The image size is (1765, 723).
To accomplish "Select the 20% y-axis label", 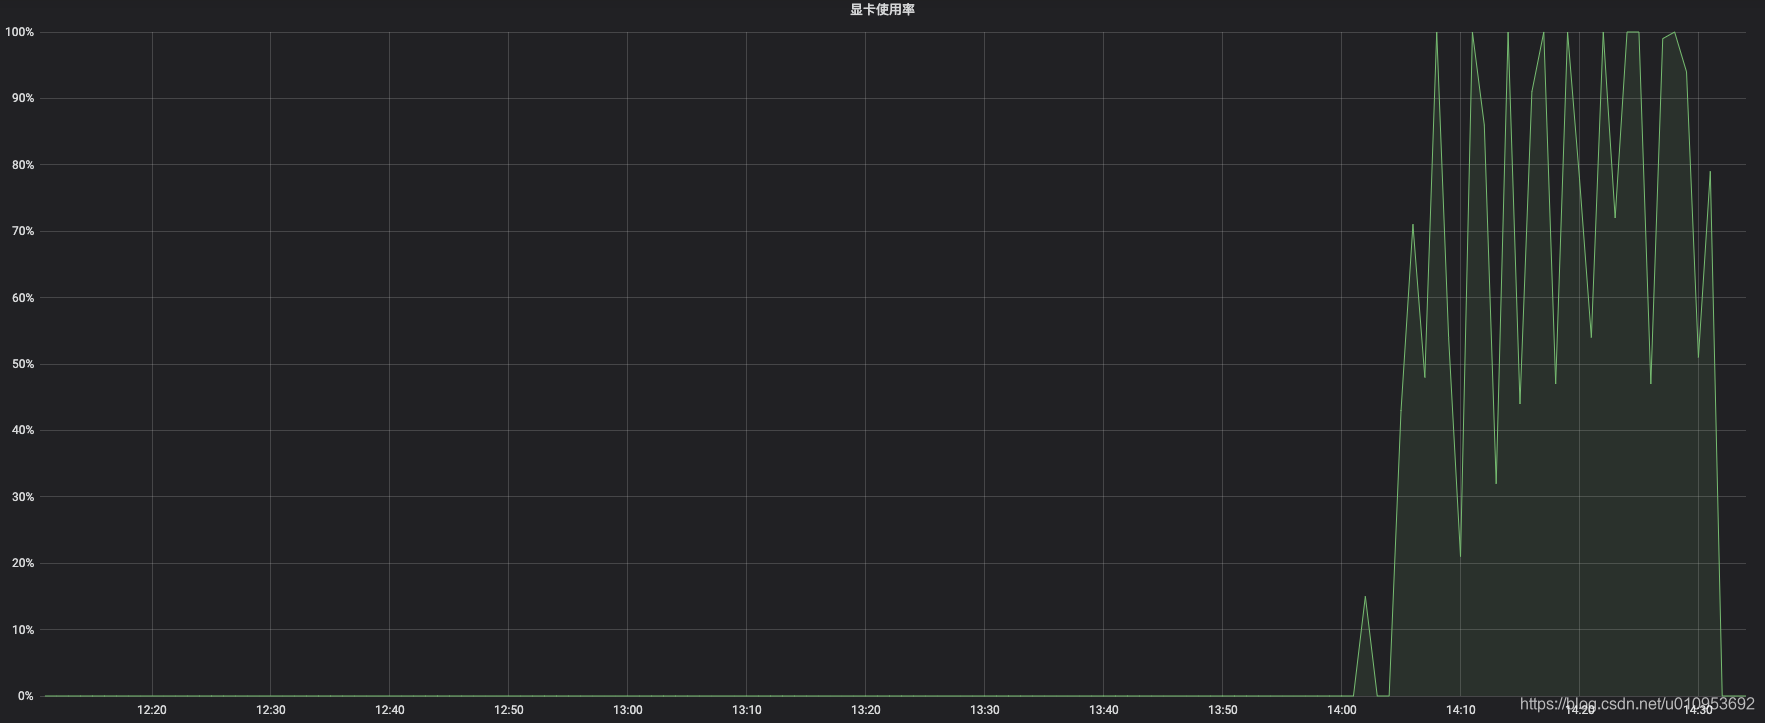I will pos(22,563).
